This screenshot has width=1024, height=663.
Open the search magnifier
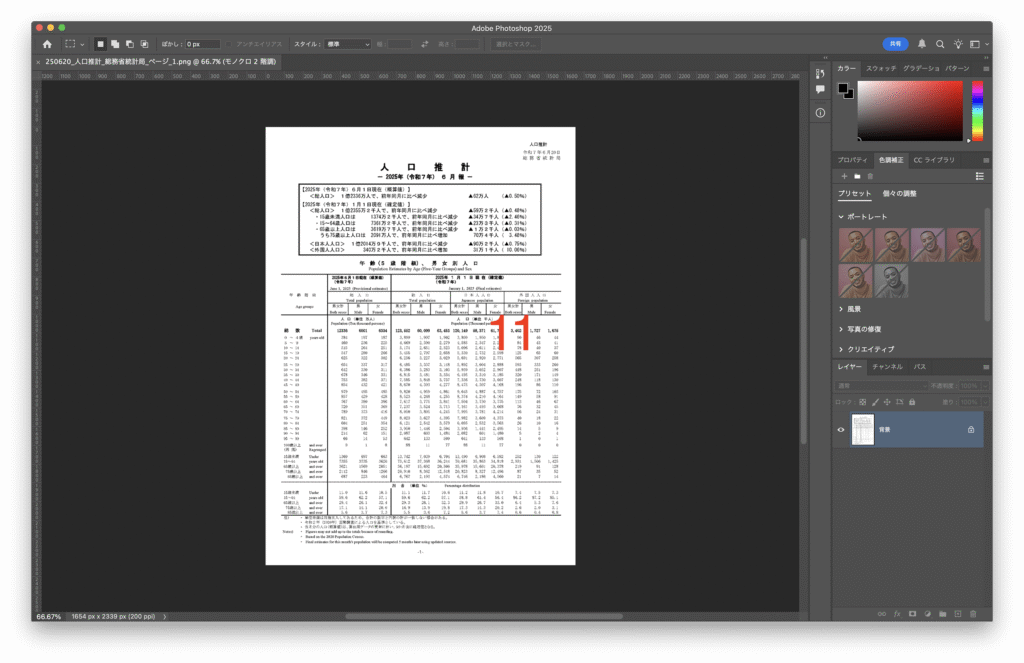[940, 44]
